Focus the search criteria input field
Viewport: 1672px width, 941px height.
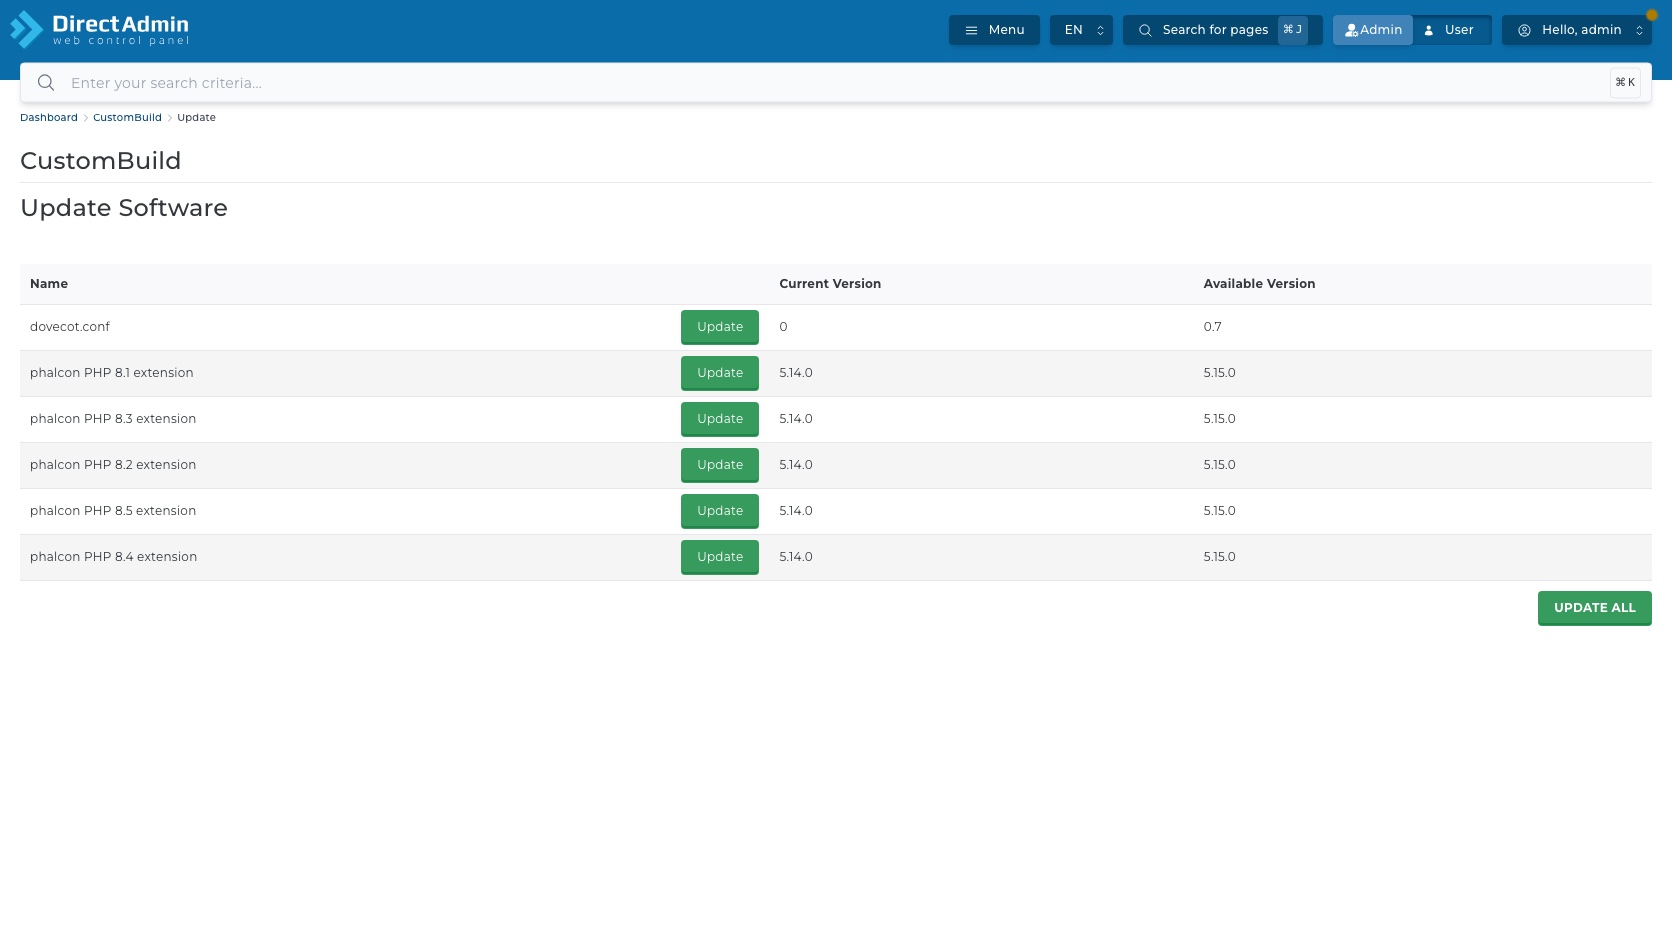click(835, 83)
